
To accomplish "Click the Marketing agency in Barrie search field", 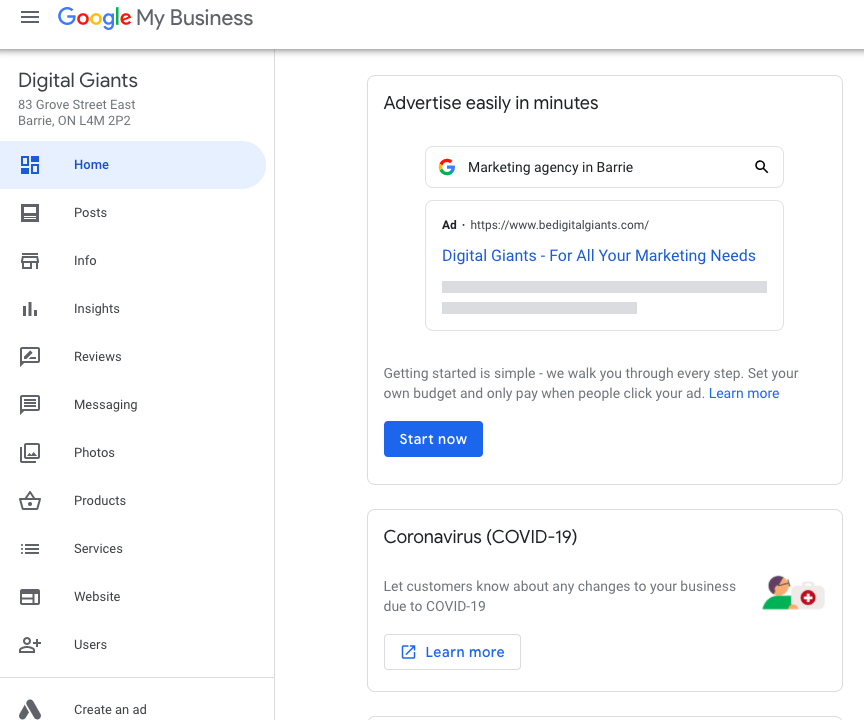I will [604, 167].
